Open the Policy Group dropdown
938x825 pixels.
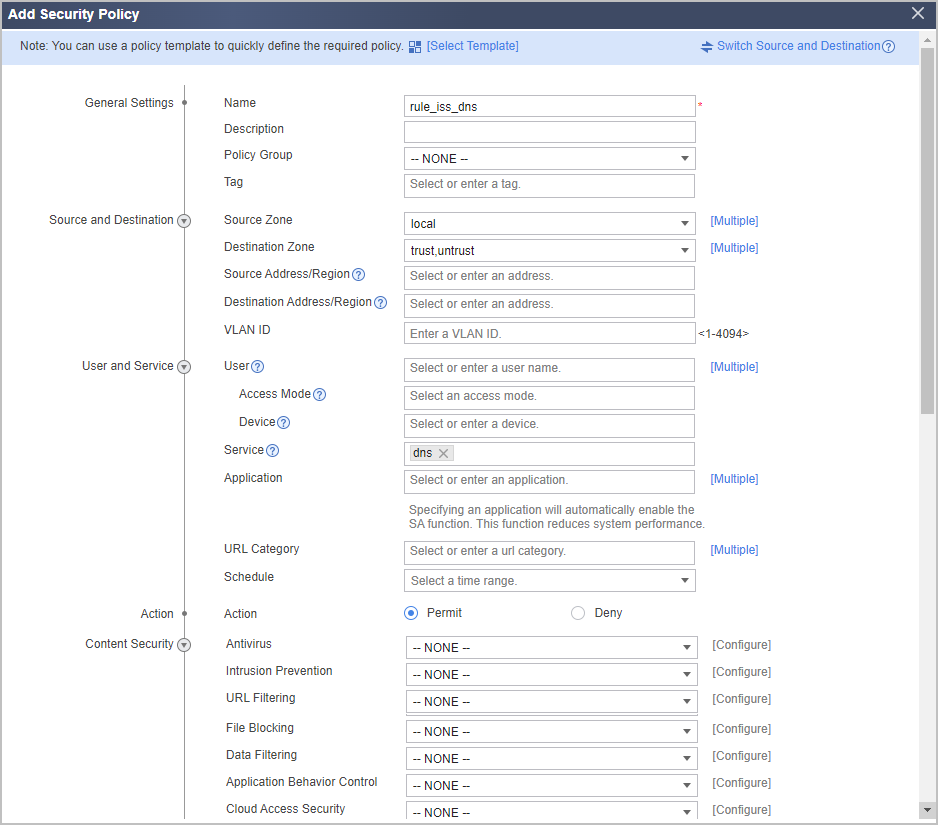pyautogui.click(x=550, y=159)
